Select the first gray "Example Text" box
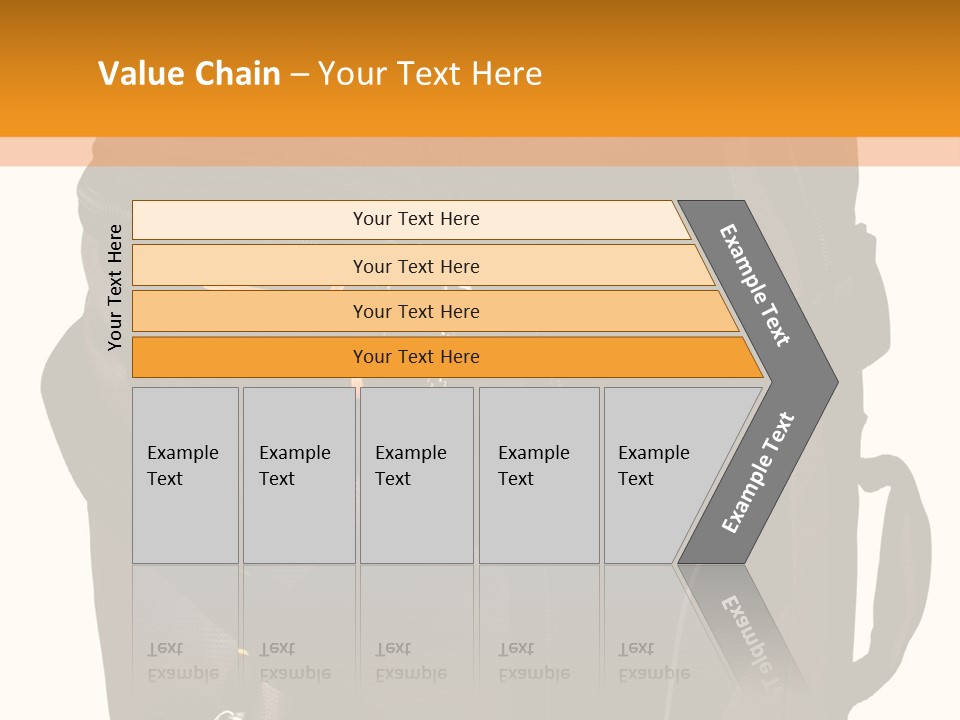Screen dimensions: 960x720 point(185,475)
